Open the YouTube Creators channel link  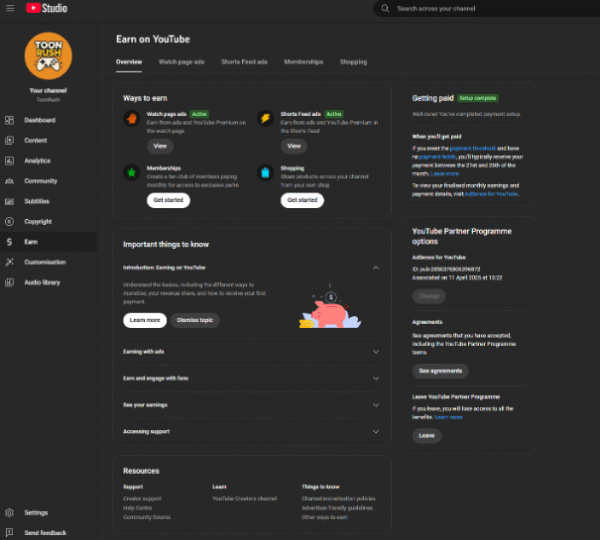[x=245, y=499]
